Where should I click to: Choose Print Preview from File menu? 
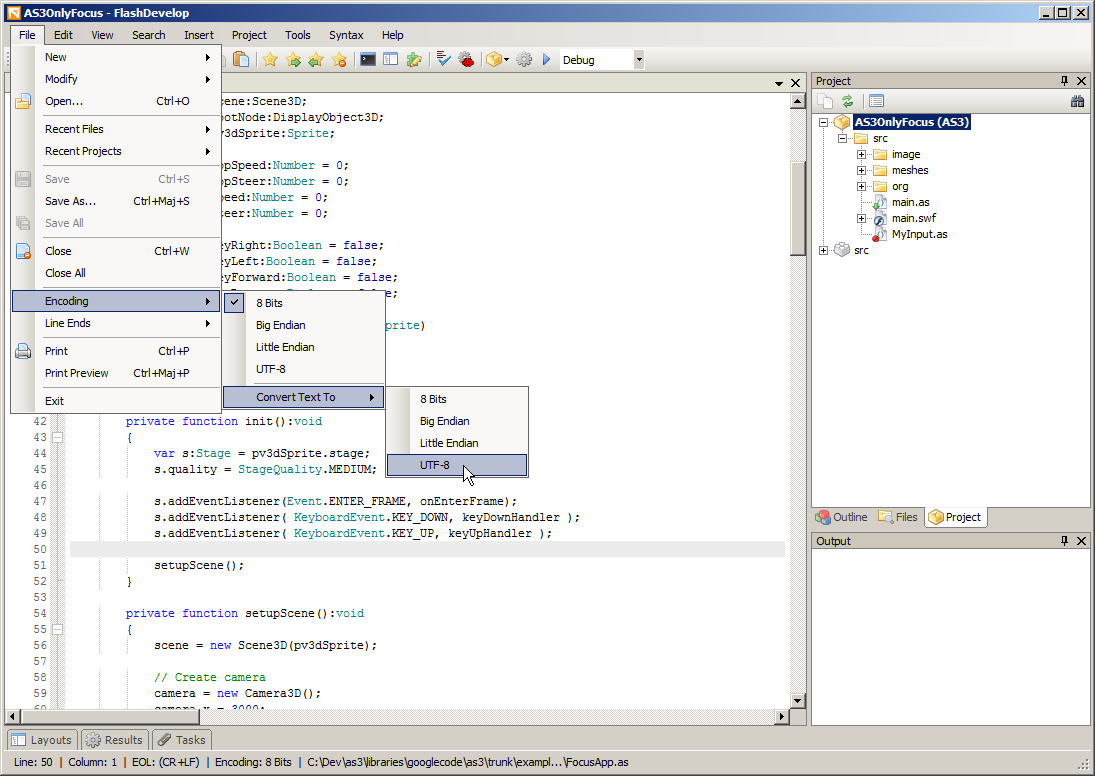pyautogui.click(x=116, y=373)
